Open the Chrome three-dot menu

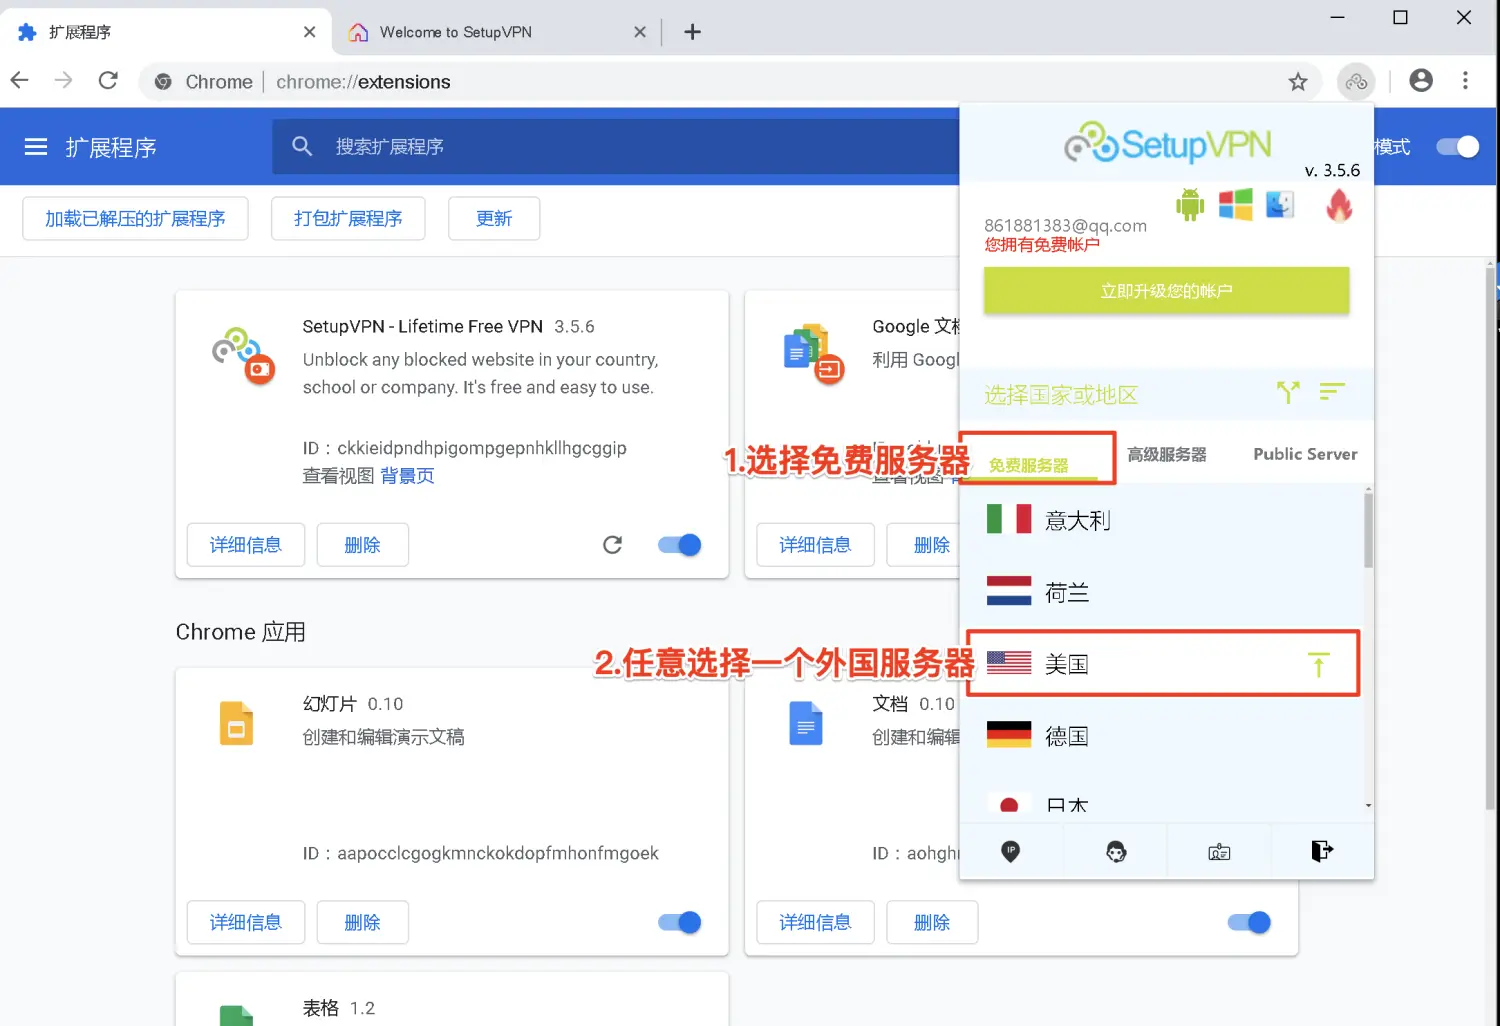(x=1465, y=81)
